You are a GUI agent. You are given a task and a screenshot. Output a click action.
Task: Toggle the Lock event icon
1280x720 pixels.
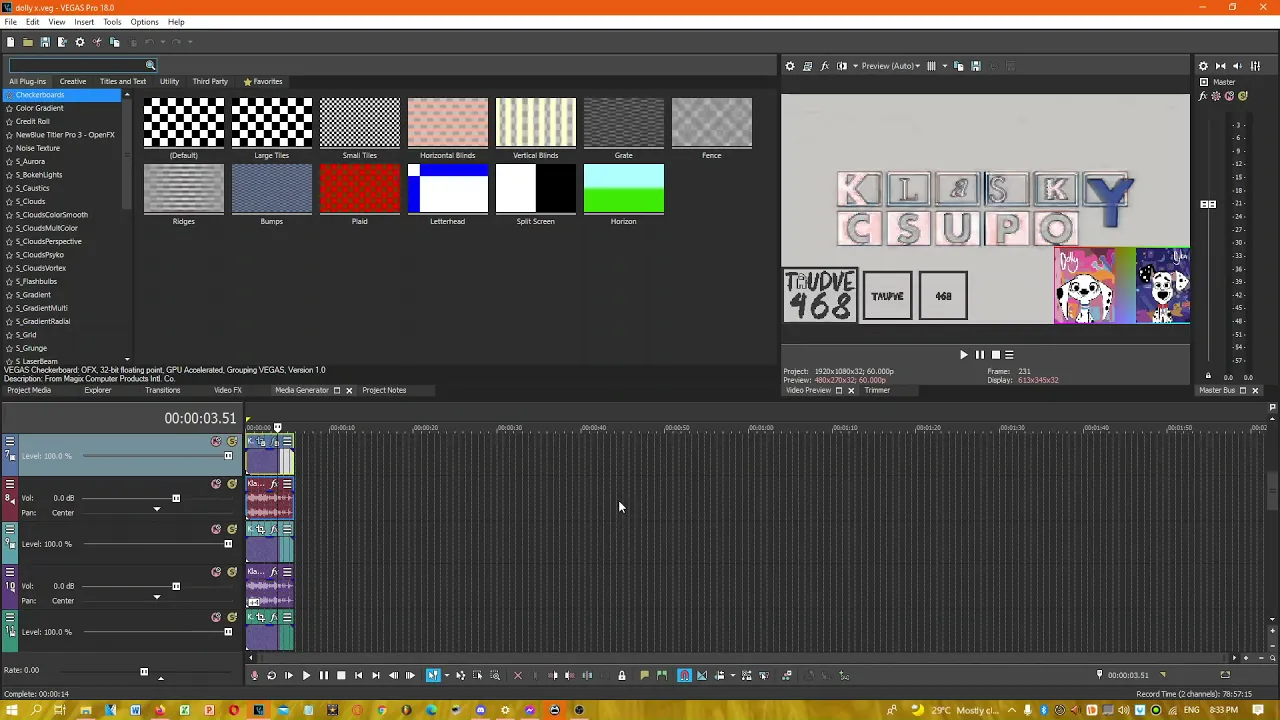point(621,676)
